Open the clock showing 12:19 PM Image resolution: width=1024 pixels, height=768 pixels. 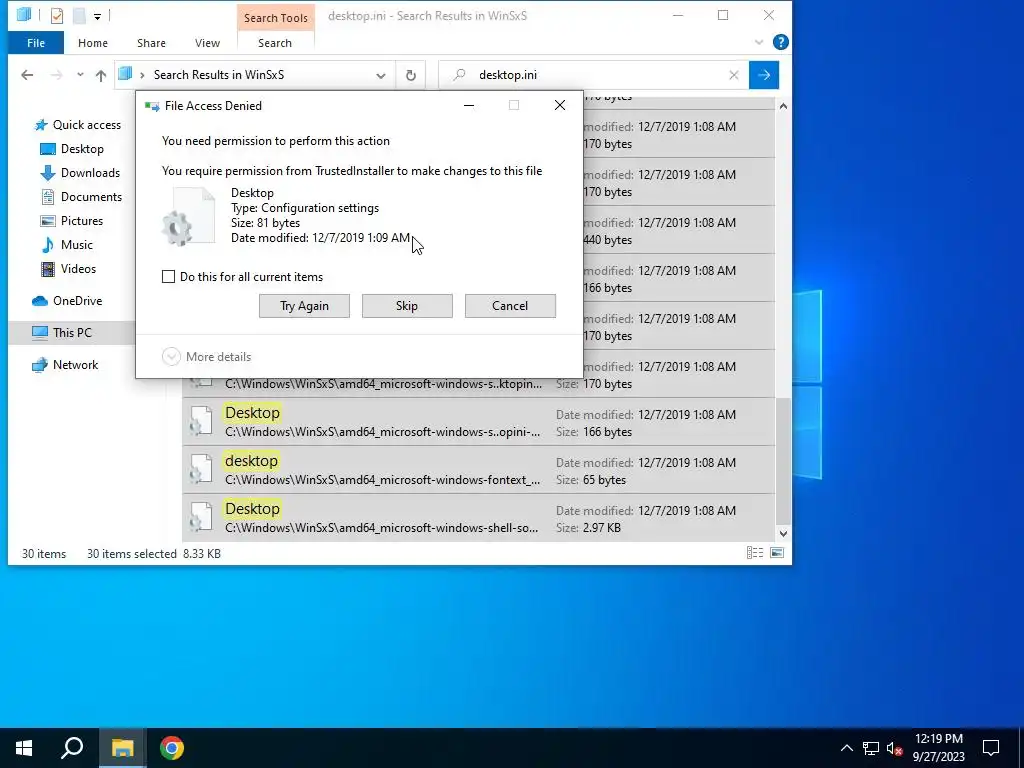(x=938, y=748)
